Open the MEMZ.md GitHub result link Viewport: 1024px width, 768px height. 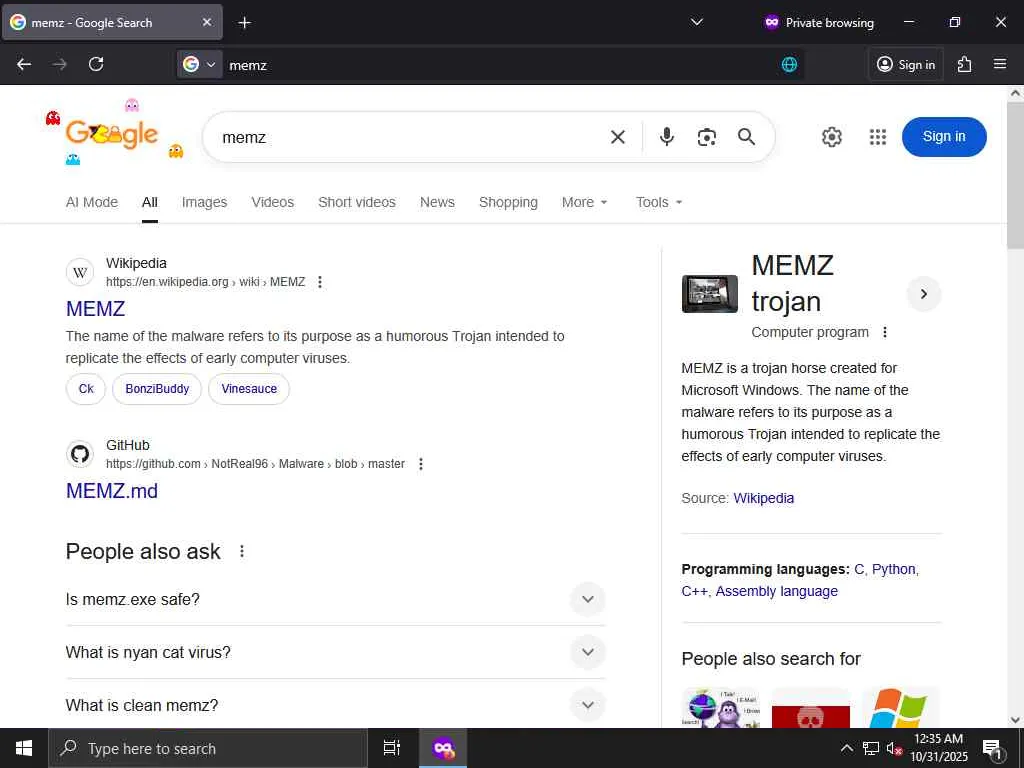112,490
